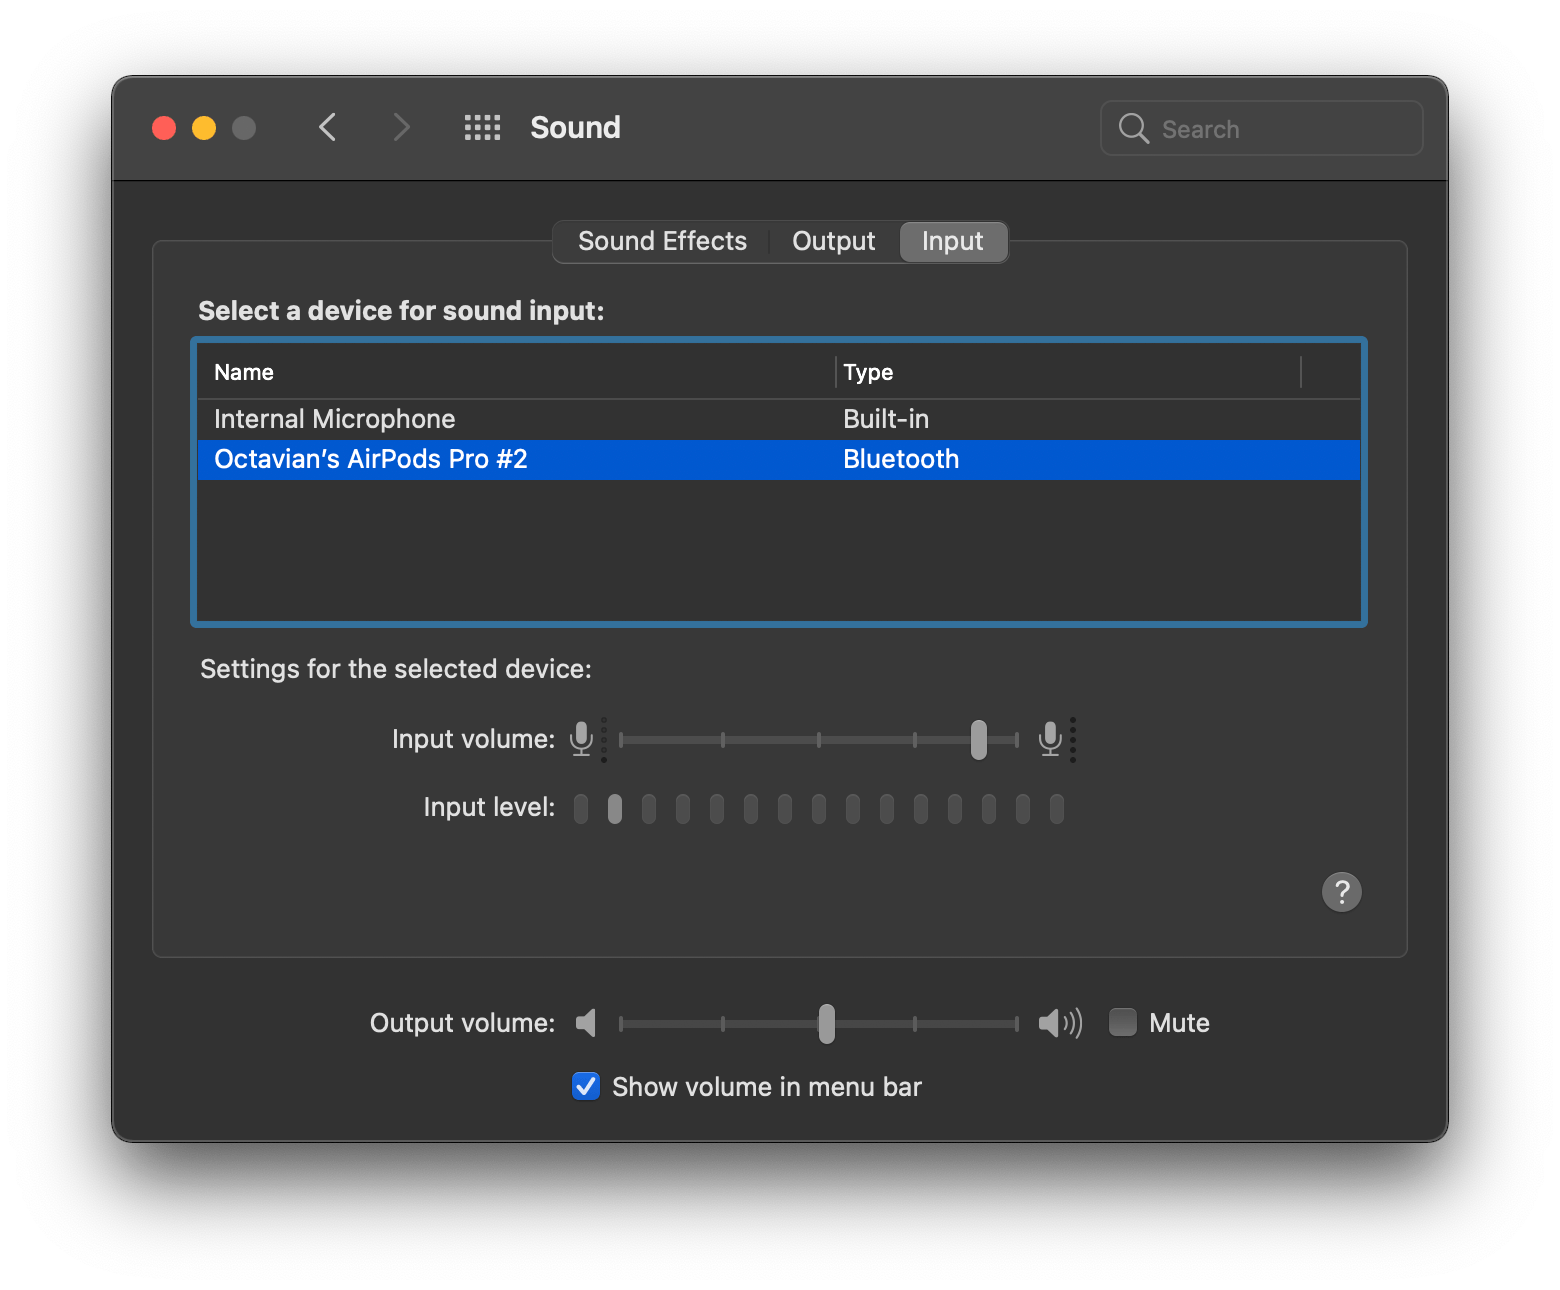
Task: Click the right microphone icon beside Input volume
Action: 1050,739
